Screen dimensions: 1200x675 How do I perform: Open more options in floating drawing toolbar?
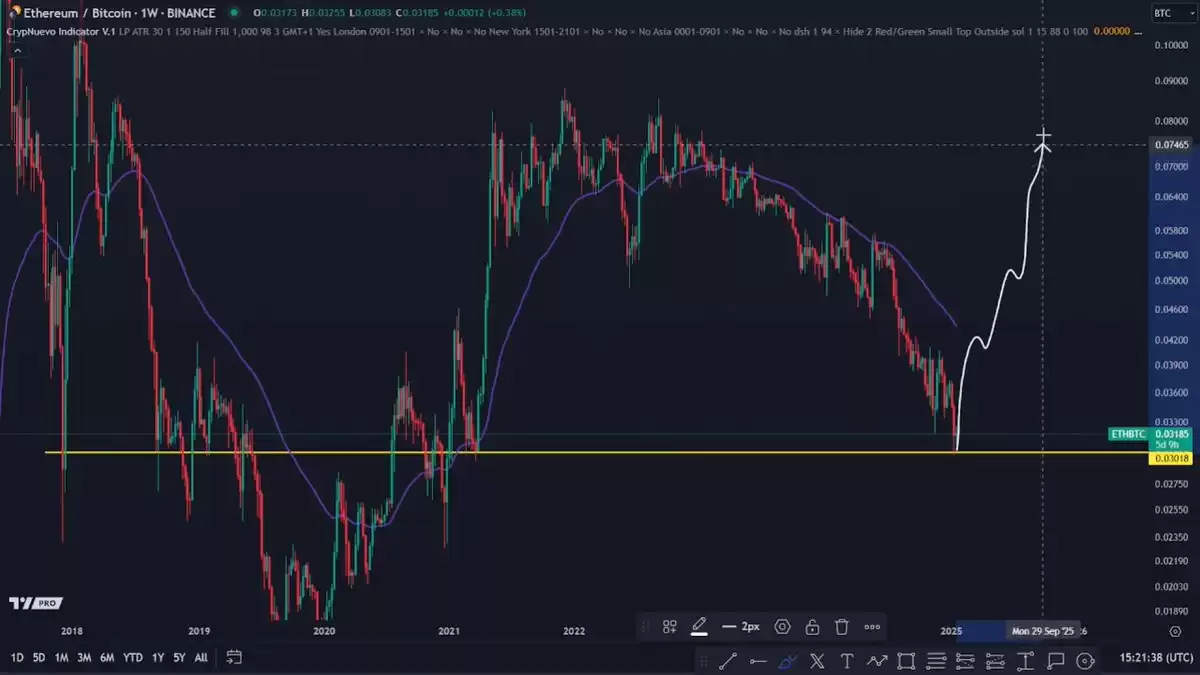[872, 627]
